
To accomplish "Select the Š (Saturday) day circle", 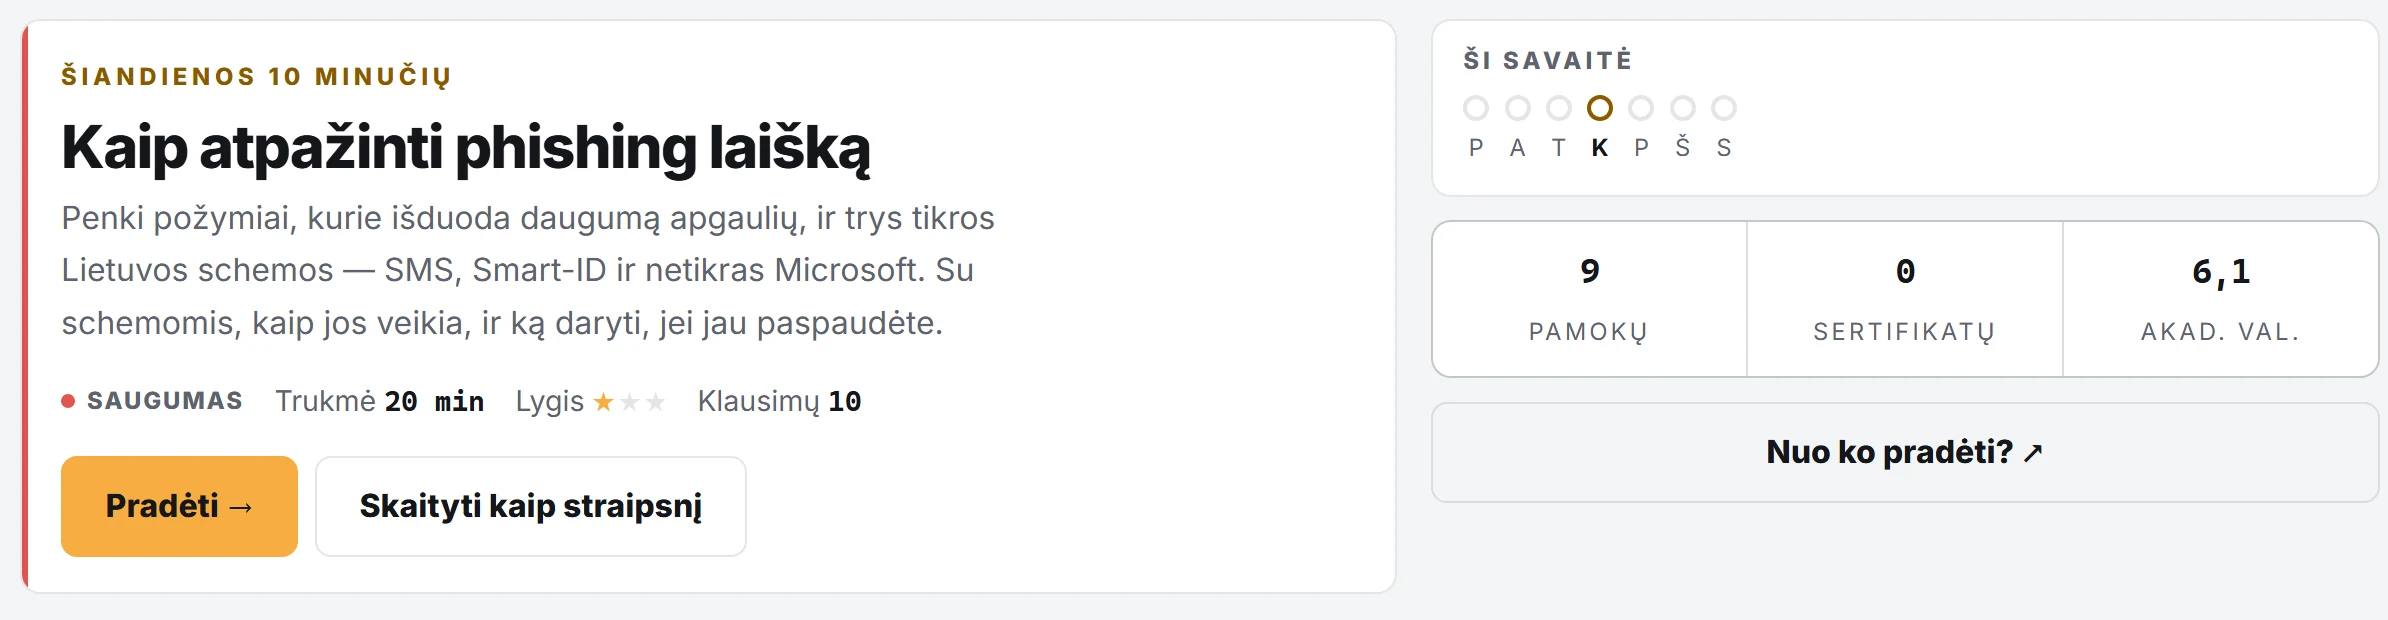I will (x=1683, y=108).
